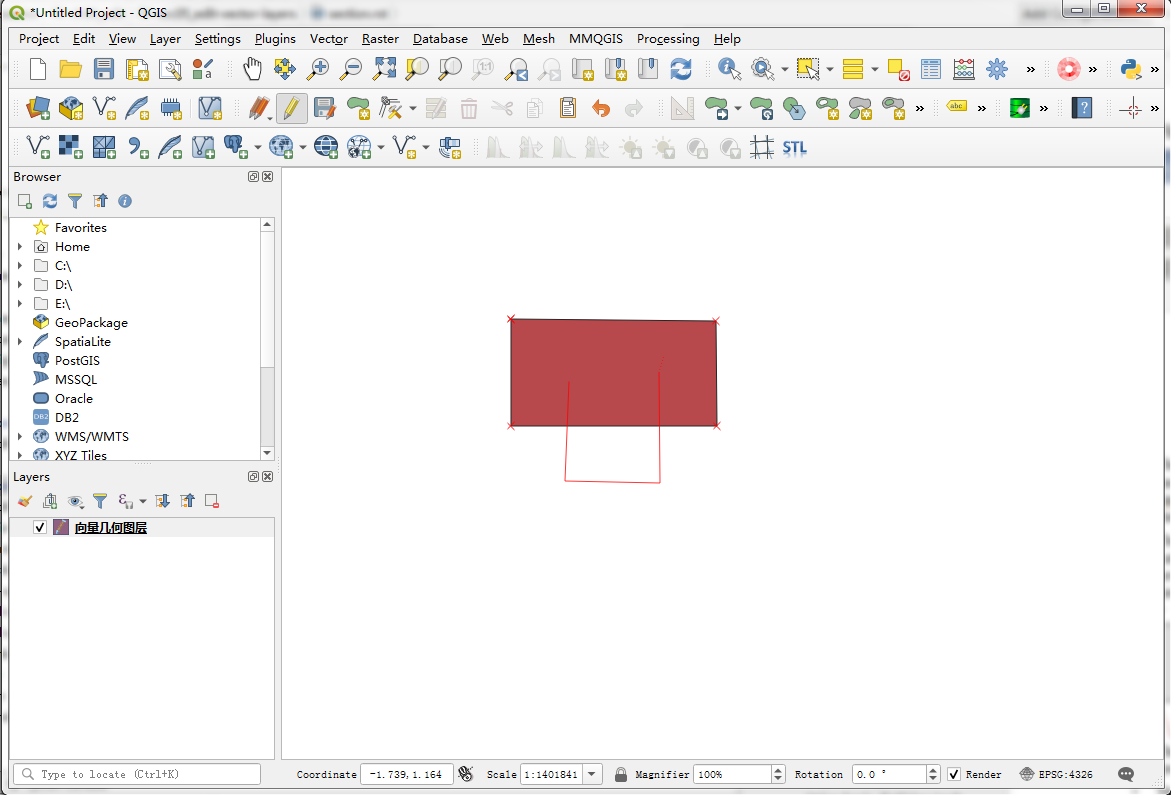Image resolution: width=1171 pixels, height=795 pixels.
Task: Open the attribute table icon
Action: pos(931,69)
